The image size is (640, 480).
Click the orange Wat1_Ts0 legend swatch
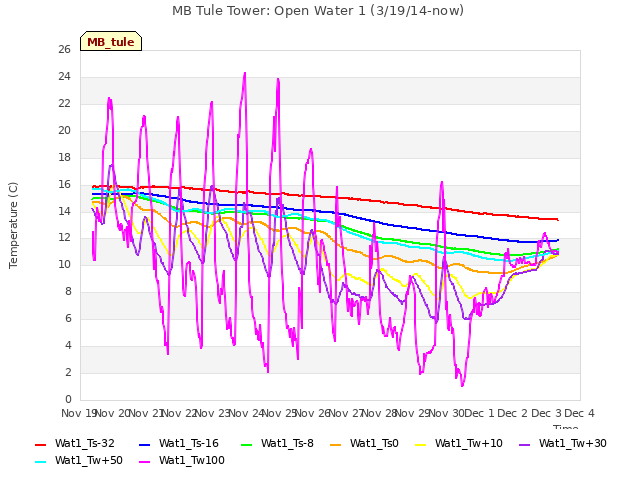tap(336, 444)
